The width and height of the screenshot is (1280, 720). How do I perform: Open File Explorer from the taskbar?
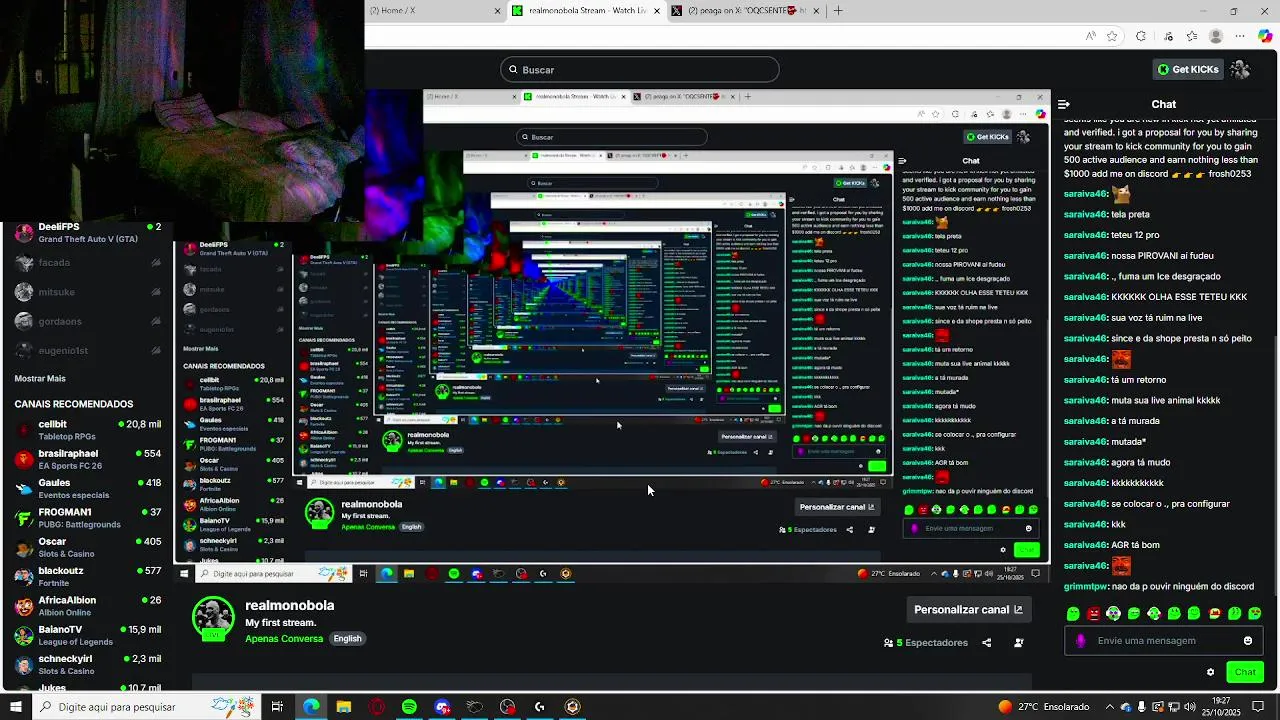pos(344,707)
